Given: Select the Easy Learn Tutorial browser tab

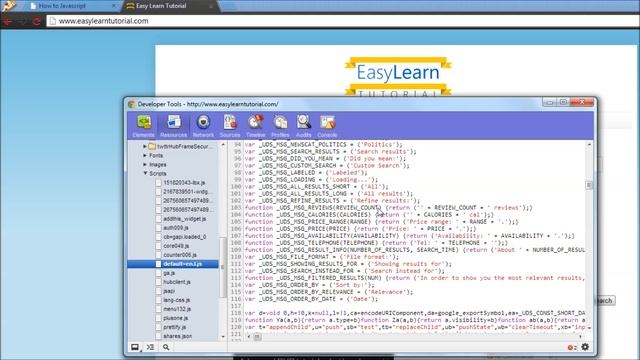Looking at the screenshot, I should [161, 6].
